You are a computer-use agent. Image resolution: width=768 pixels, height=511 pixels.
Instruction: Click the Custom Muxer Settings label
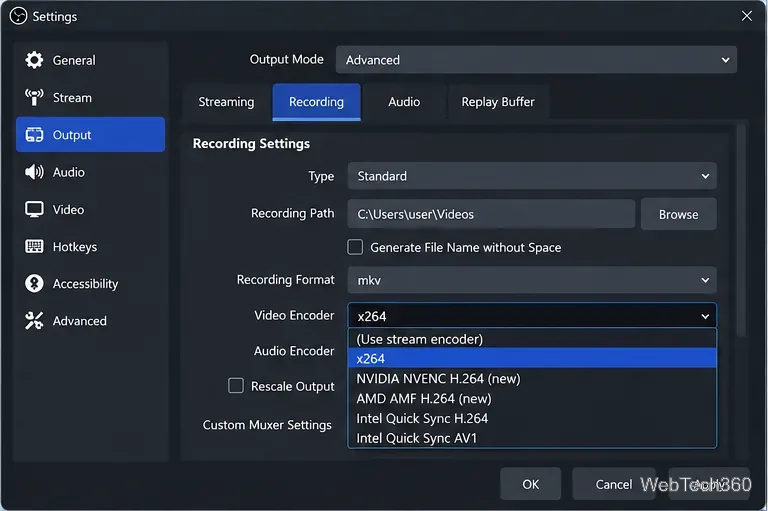[x=267, y=425]
